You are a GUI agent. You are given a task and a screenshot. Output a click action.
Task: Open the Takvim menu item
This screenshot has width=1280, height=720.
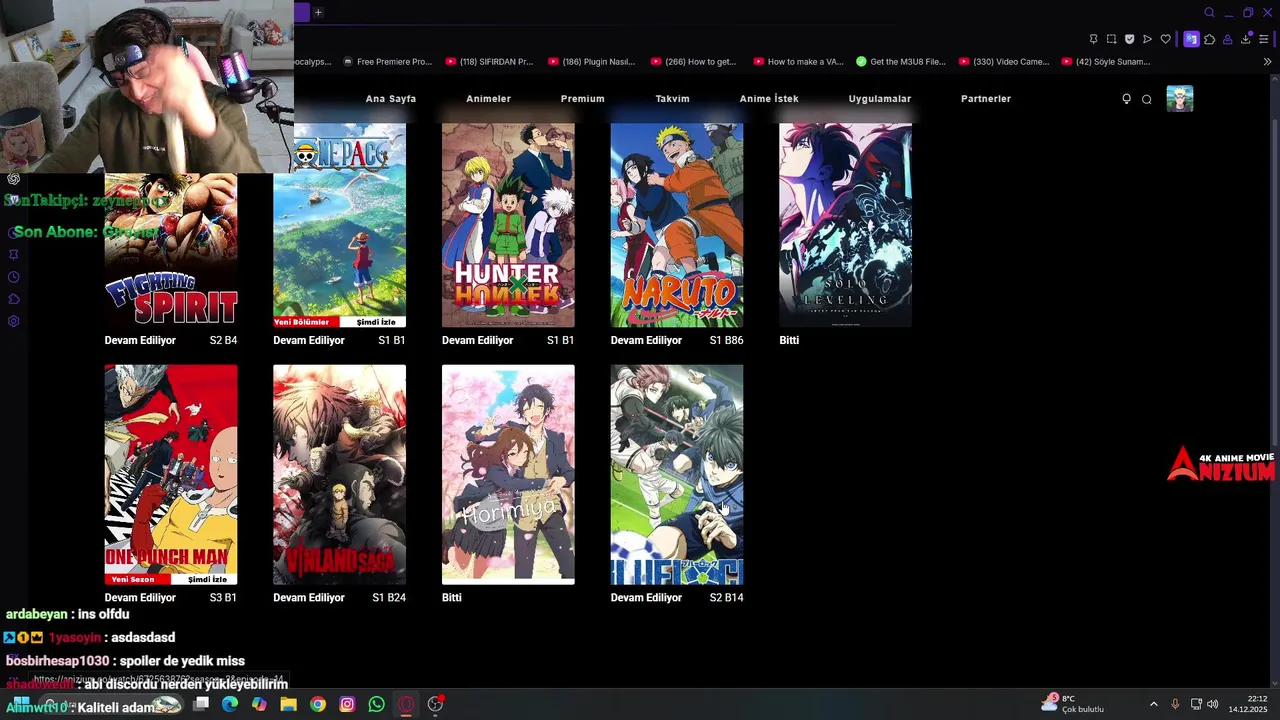coord(672,99)
